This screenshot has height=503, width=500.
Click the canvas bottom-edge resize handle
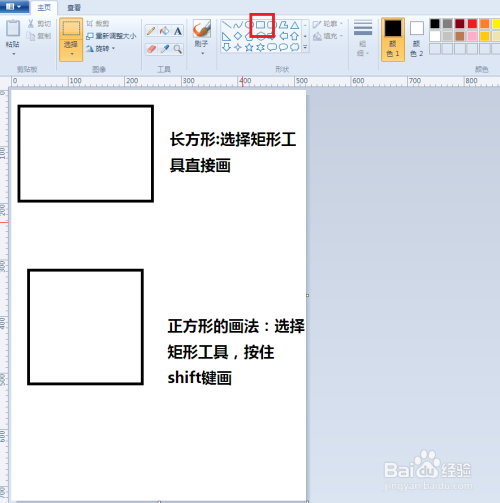pyautogui.click(x=159, y=501)
